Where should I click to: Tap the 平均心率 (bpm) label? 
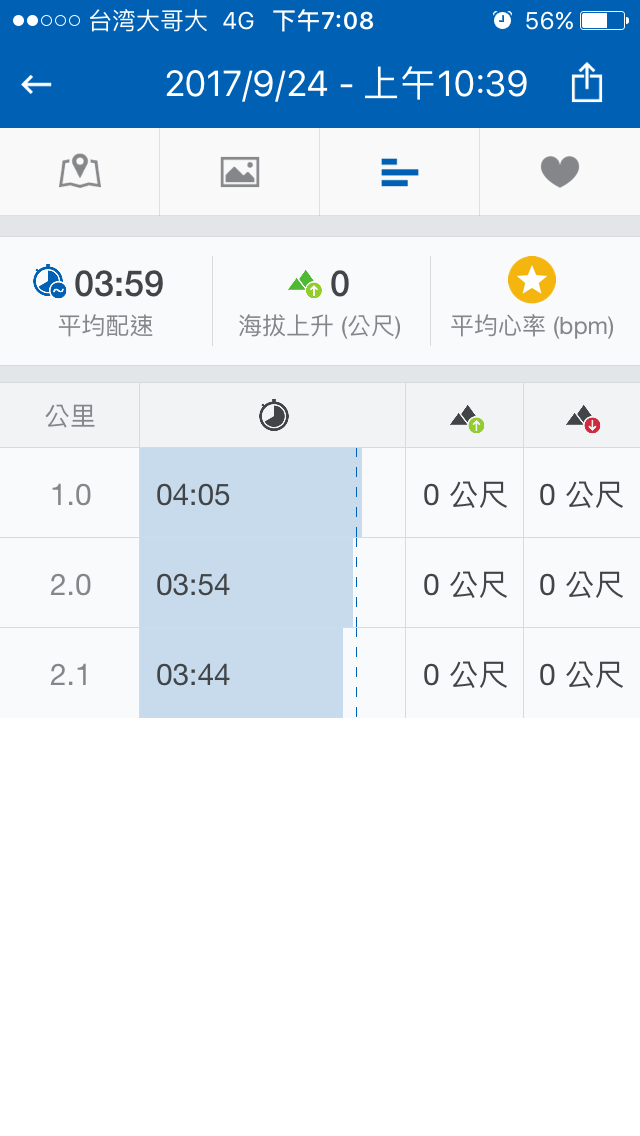pyautogui.click(x=532, y=326)
